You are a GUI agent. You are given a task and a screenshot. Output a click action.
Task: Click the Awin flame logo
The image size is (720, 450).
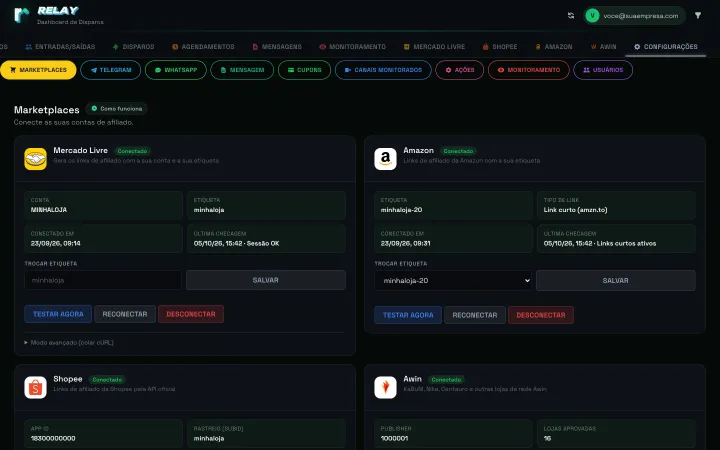click(x=385, y=388)
